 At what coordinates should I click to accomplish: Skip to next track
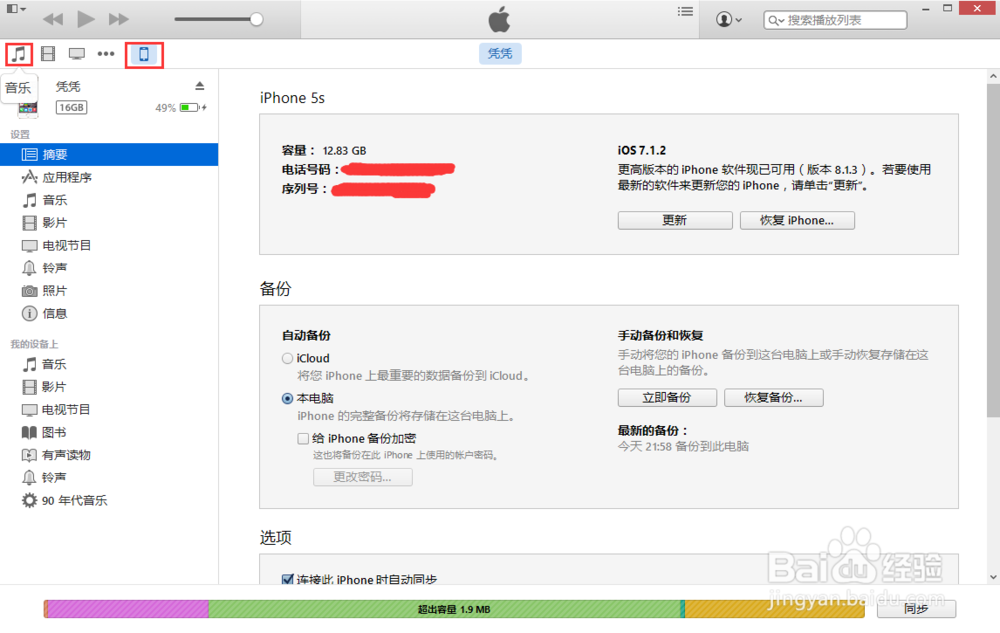[119, 19]
